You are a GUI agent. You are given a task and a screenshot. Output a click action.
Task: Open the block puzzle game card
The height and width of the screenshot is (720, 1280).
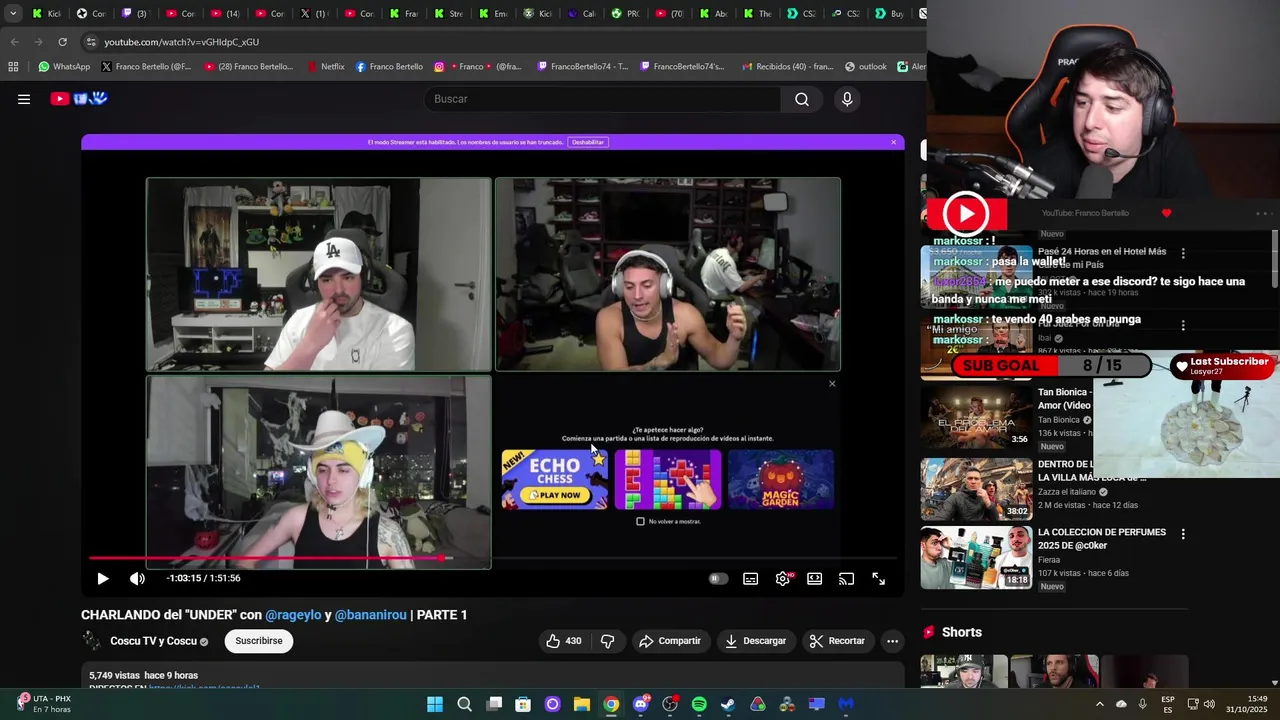(x=668, y=479)
